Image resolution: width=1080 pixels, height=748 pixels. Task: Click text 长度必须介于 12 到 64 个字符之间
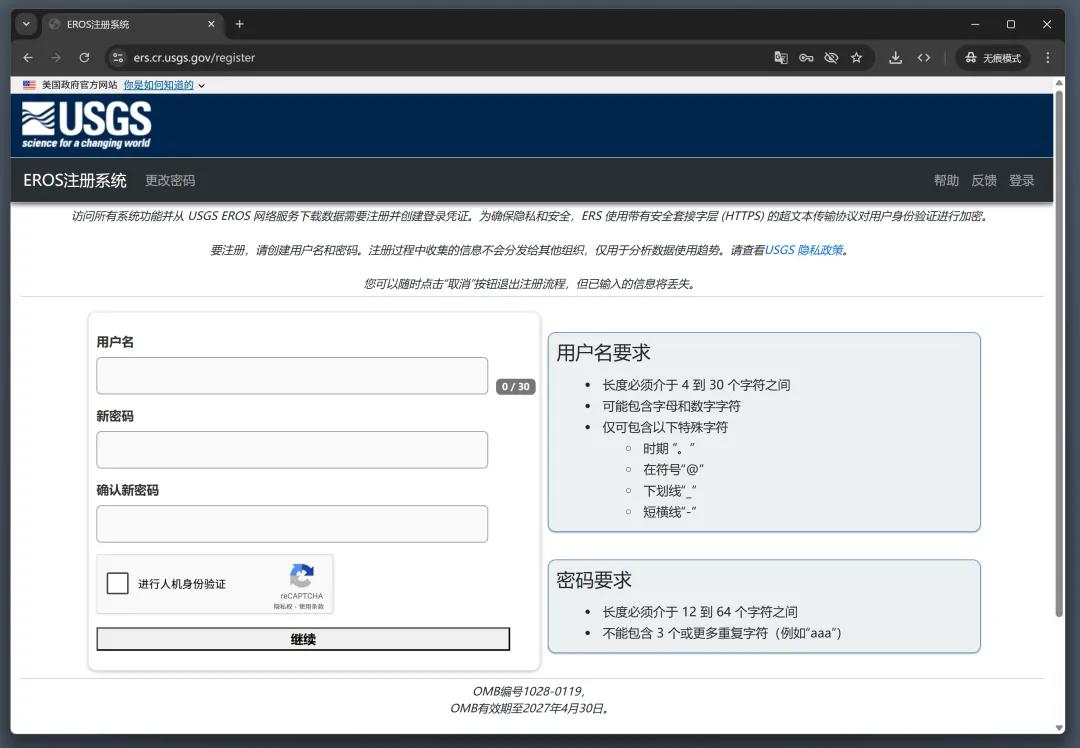tap(700, 612)
